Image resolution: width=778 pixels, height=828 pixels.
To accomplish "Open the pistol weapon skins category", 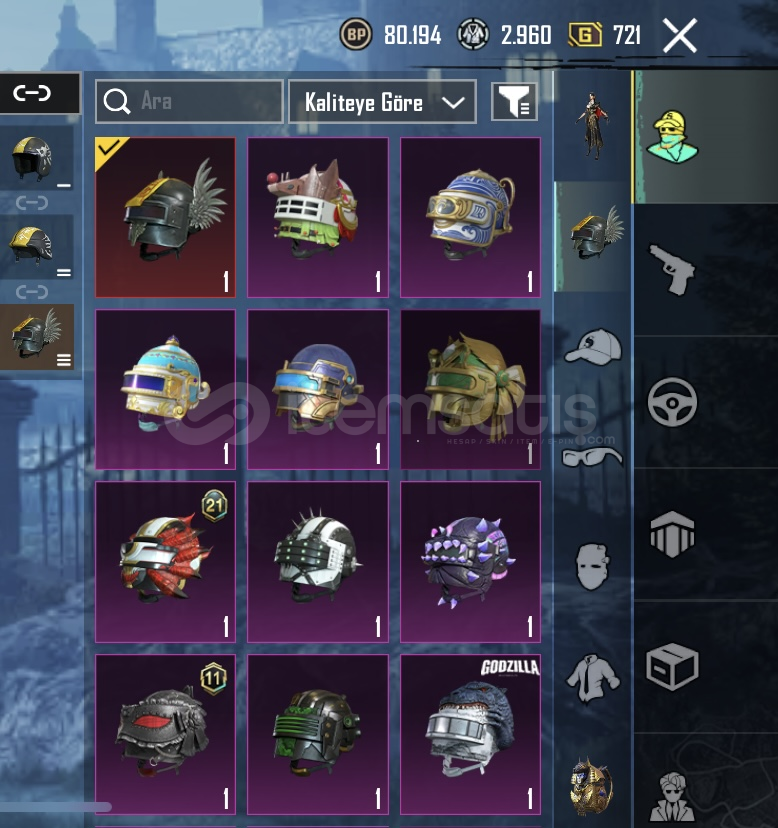I will [x=671, y=269].
